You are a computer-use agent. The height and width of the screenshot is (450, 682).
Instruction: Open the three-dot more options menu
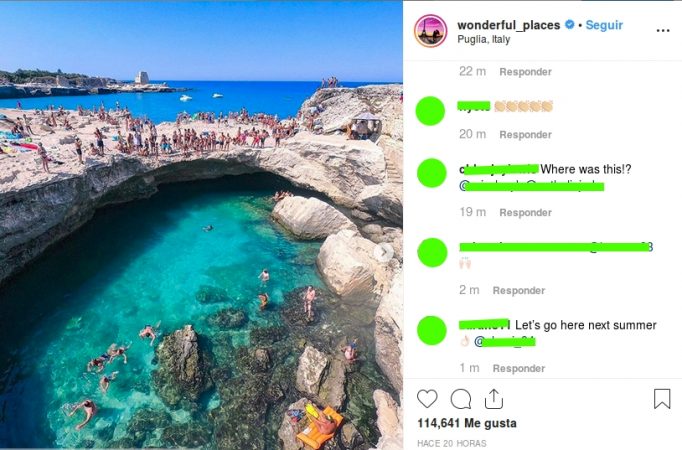[662, 30]
